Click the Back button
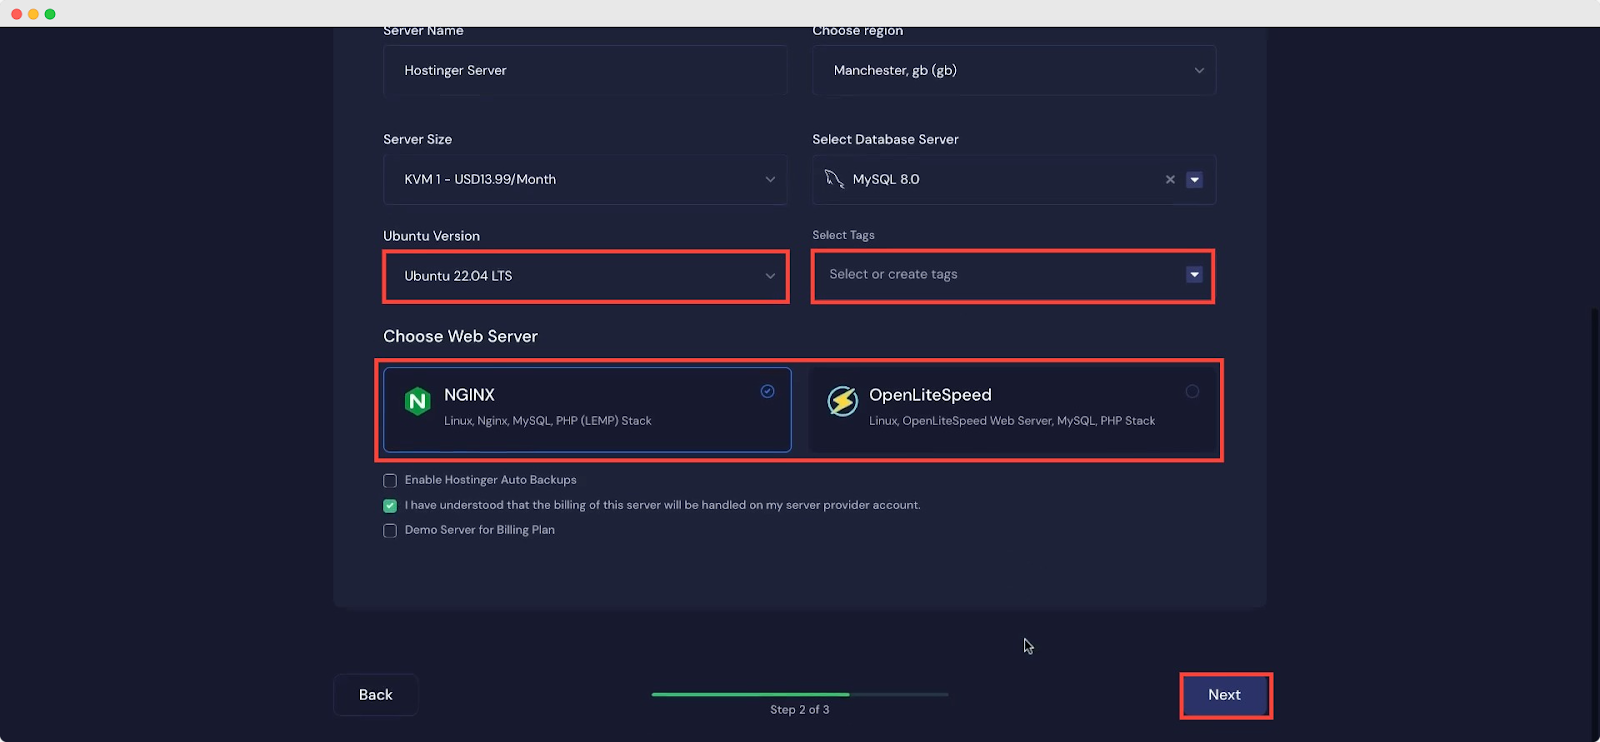Screen dimensions: 1600x742 tap(376, 695)
